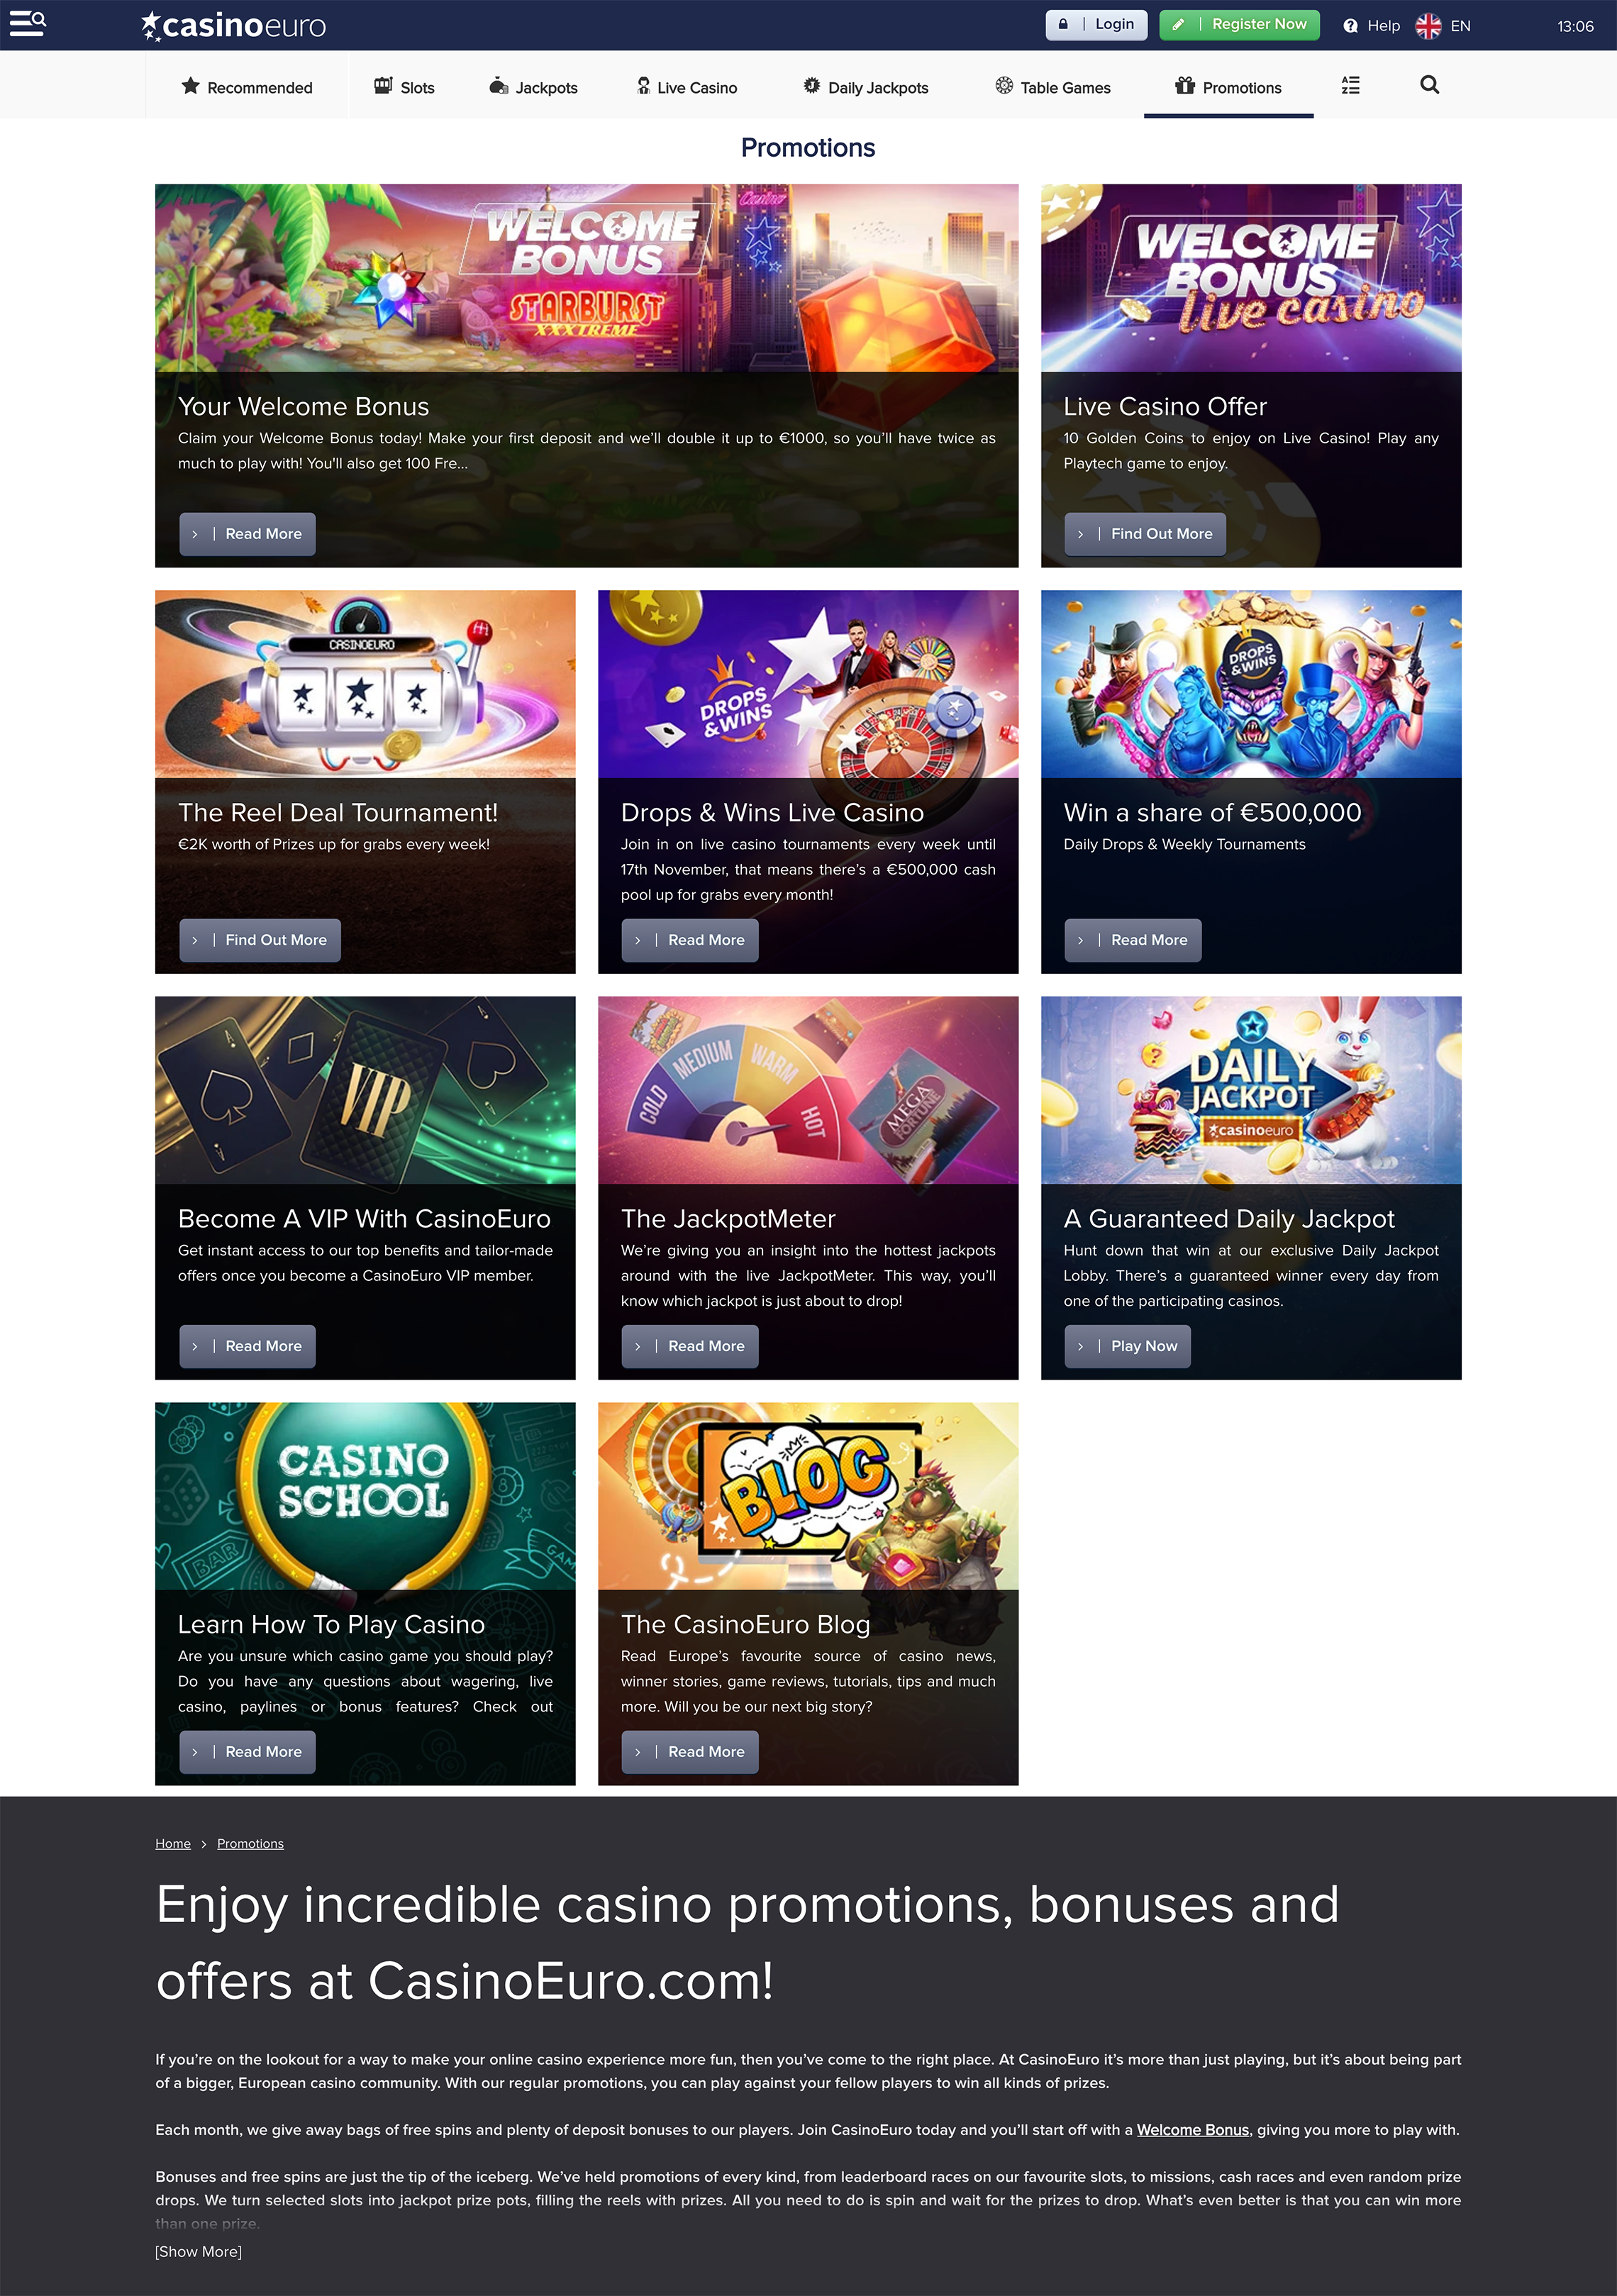
Task: Open the Welcome Bonus text link
Action: [1192, 2129]
